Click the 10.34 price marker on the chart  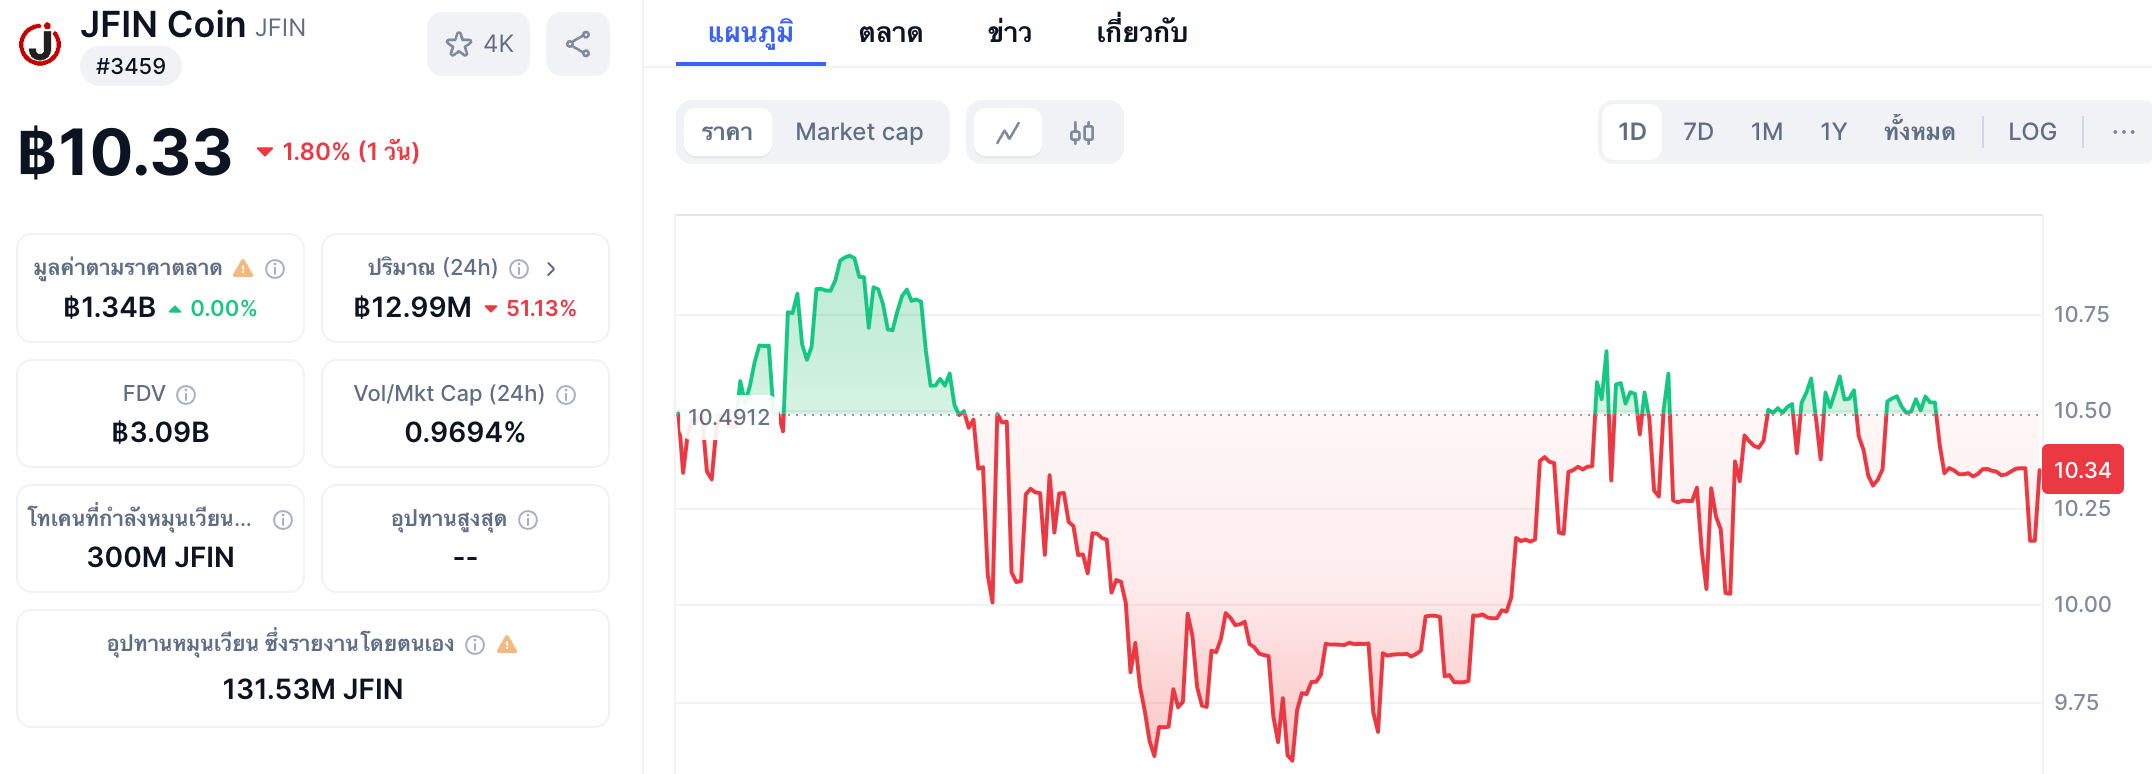pos(2083,469)
